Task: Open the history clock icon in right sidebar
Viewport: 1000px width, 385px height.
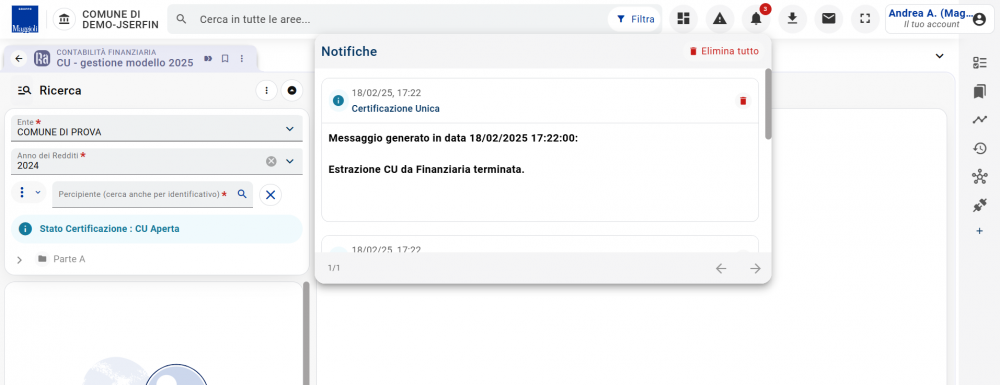Action: tap(980, 149)
